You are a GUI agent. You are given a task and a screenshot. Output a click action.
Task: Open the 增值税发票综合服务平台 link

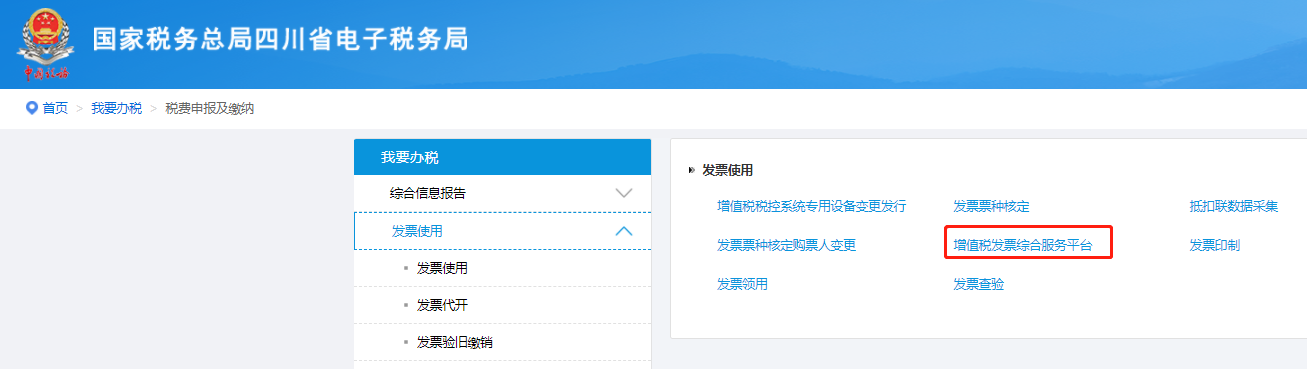[1023, 245]
